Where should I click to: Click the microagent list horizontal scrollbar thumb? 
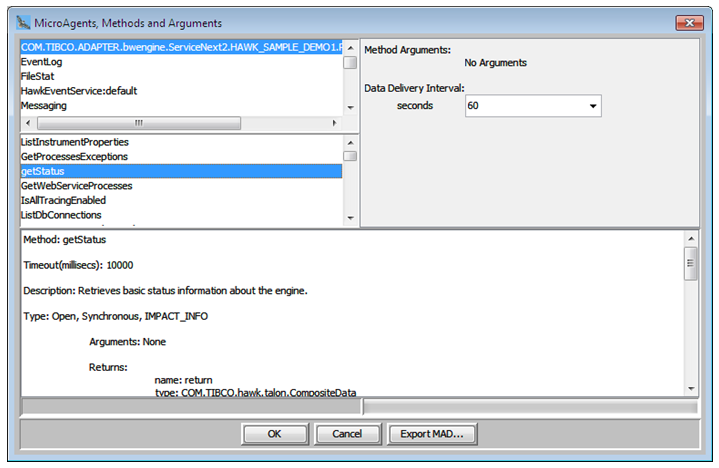[x=138, y=123]
